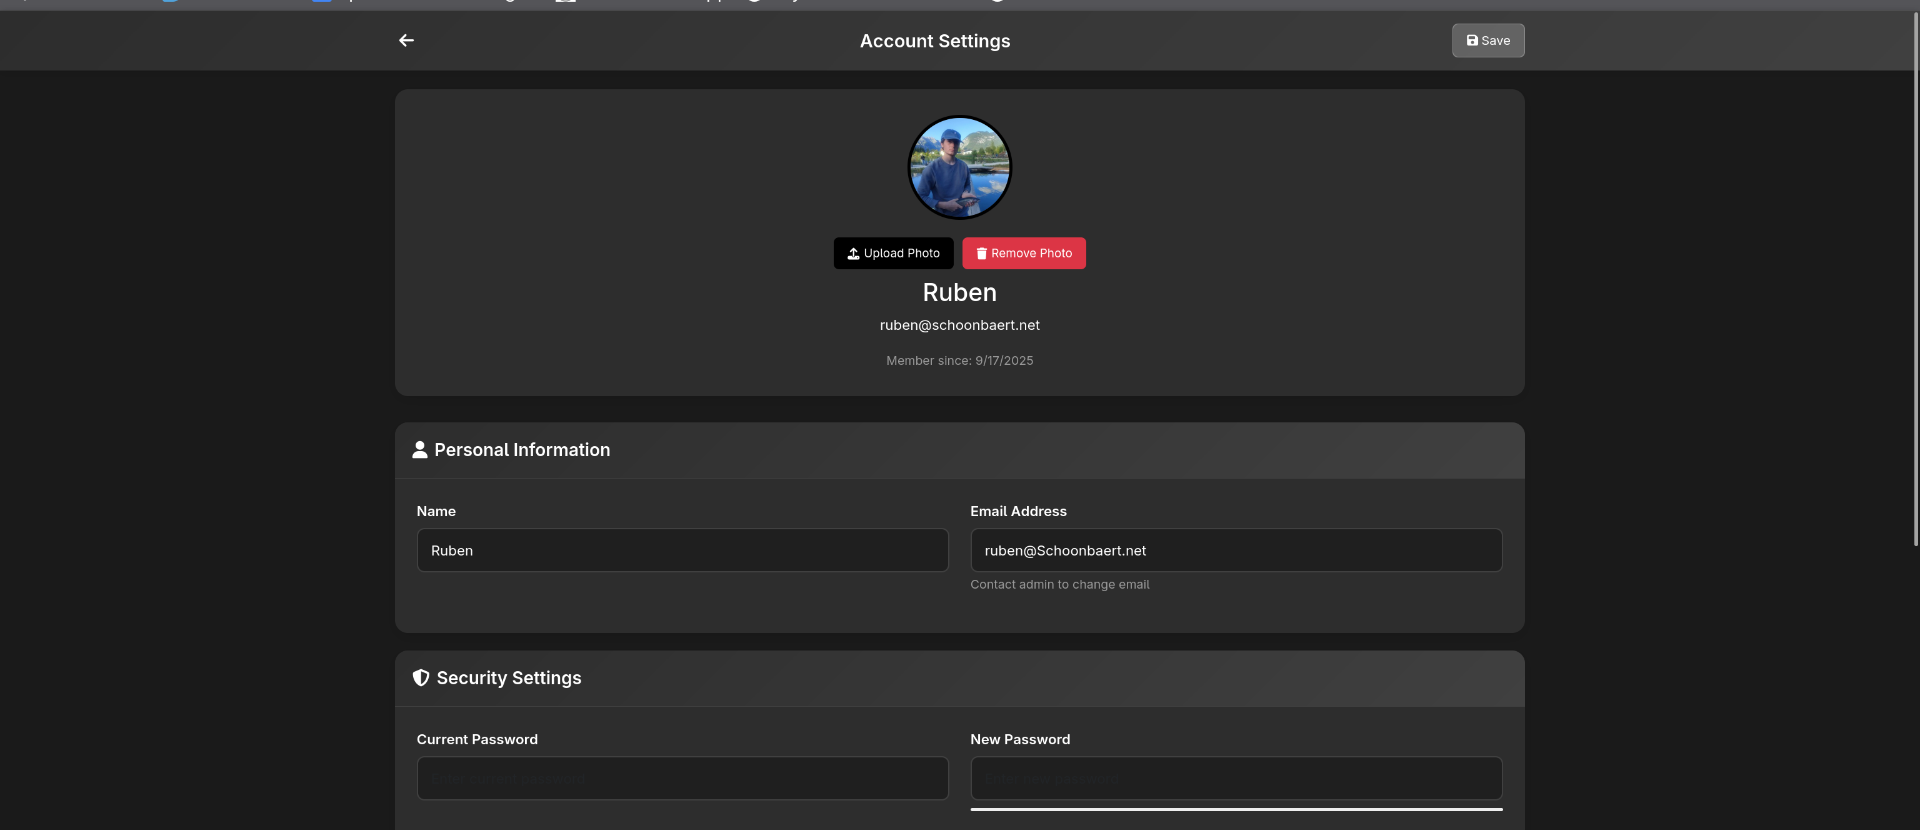This screenshot has width=1920, height=830.
Task: Click the vertical page scrollbar
Action: point(1915,280)
